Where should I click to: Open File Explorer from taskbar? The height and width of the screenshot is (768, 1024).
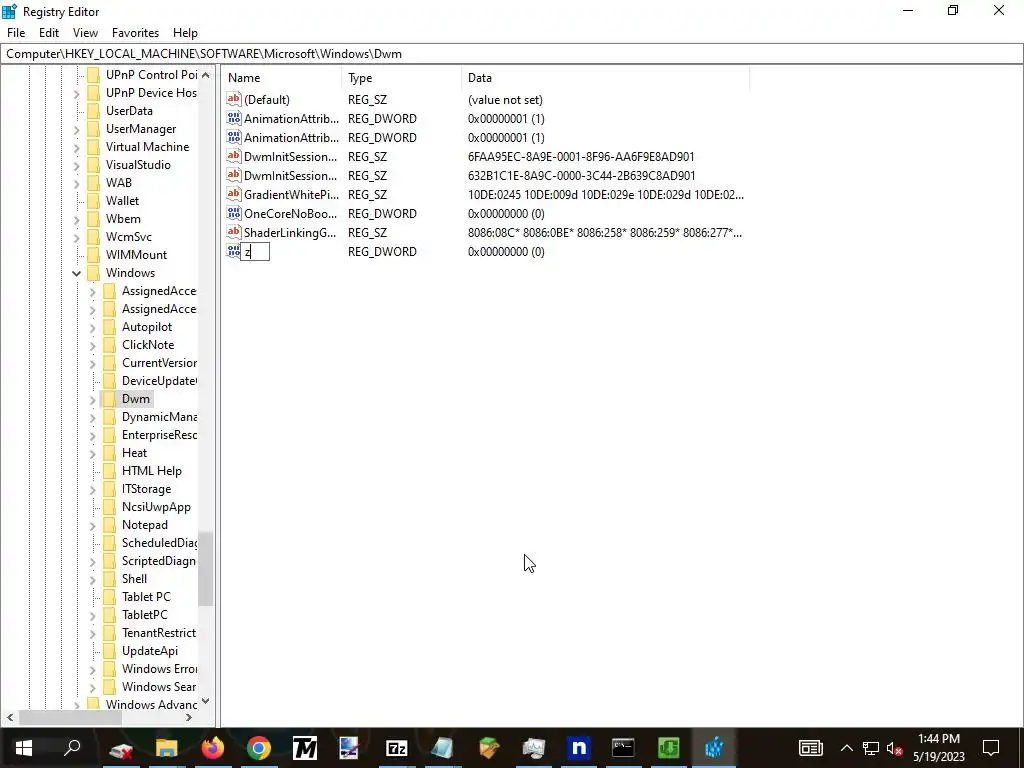167,748
